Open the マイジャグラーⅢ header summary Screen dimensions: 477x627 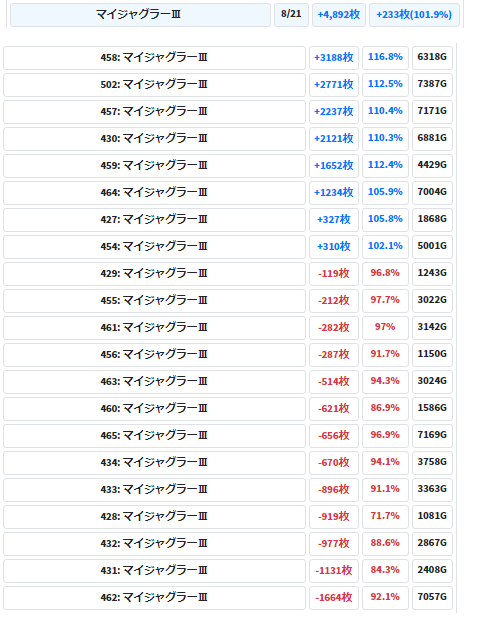pyautogui.click(x=140, y=15)
